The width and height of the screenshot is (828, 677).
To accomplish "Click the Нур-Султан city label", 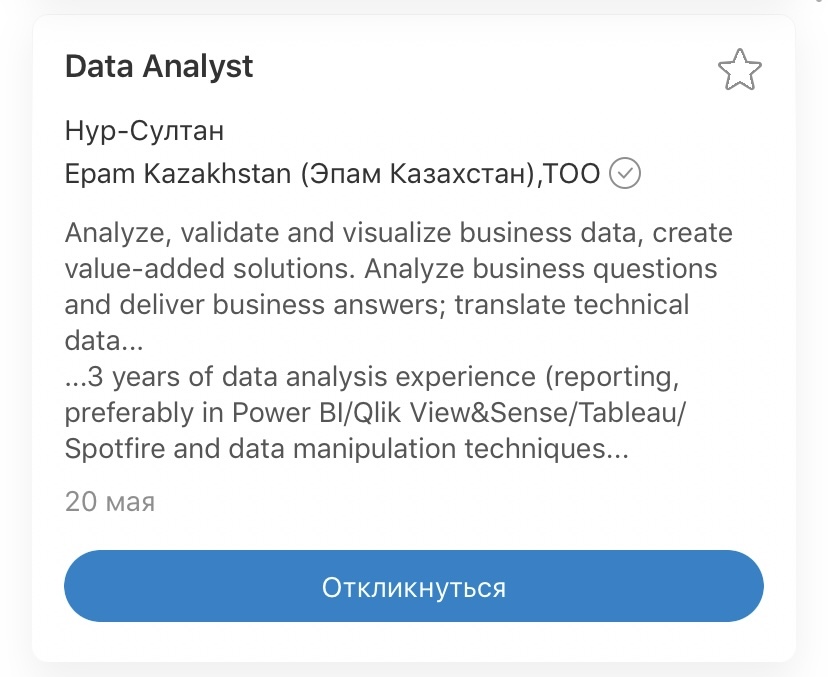I will 144,130.
